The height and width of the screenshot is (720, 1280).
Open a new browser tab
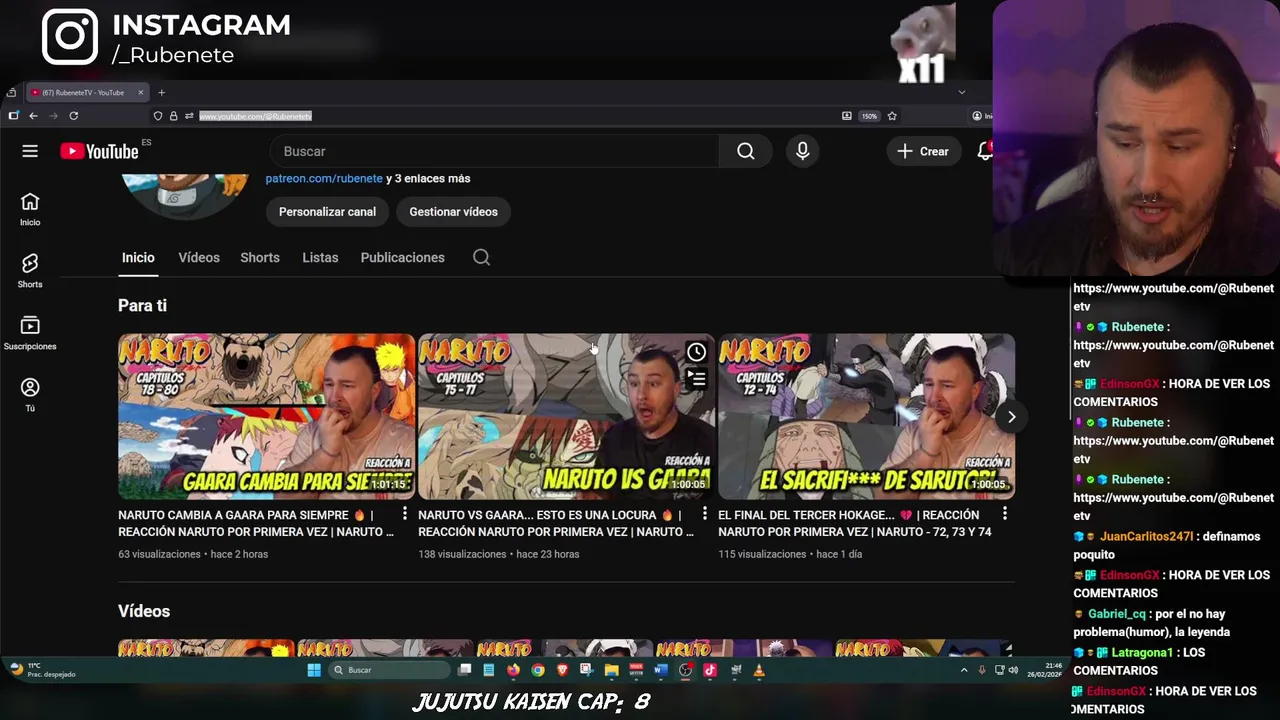(161, 93)
